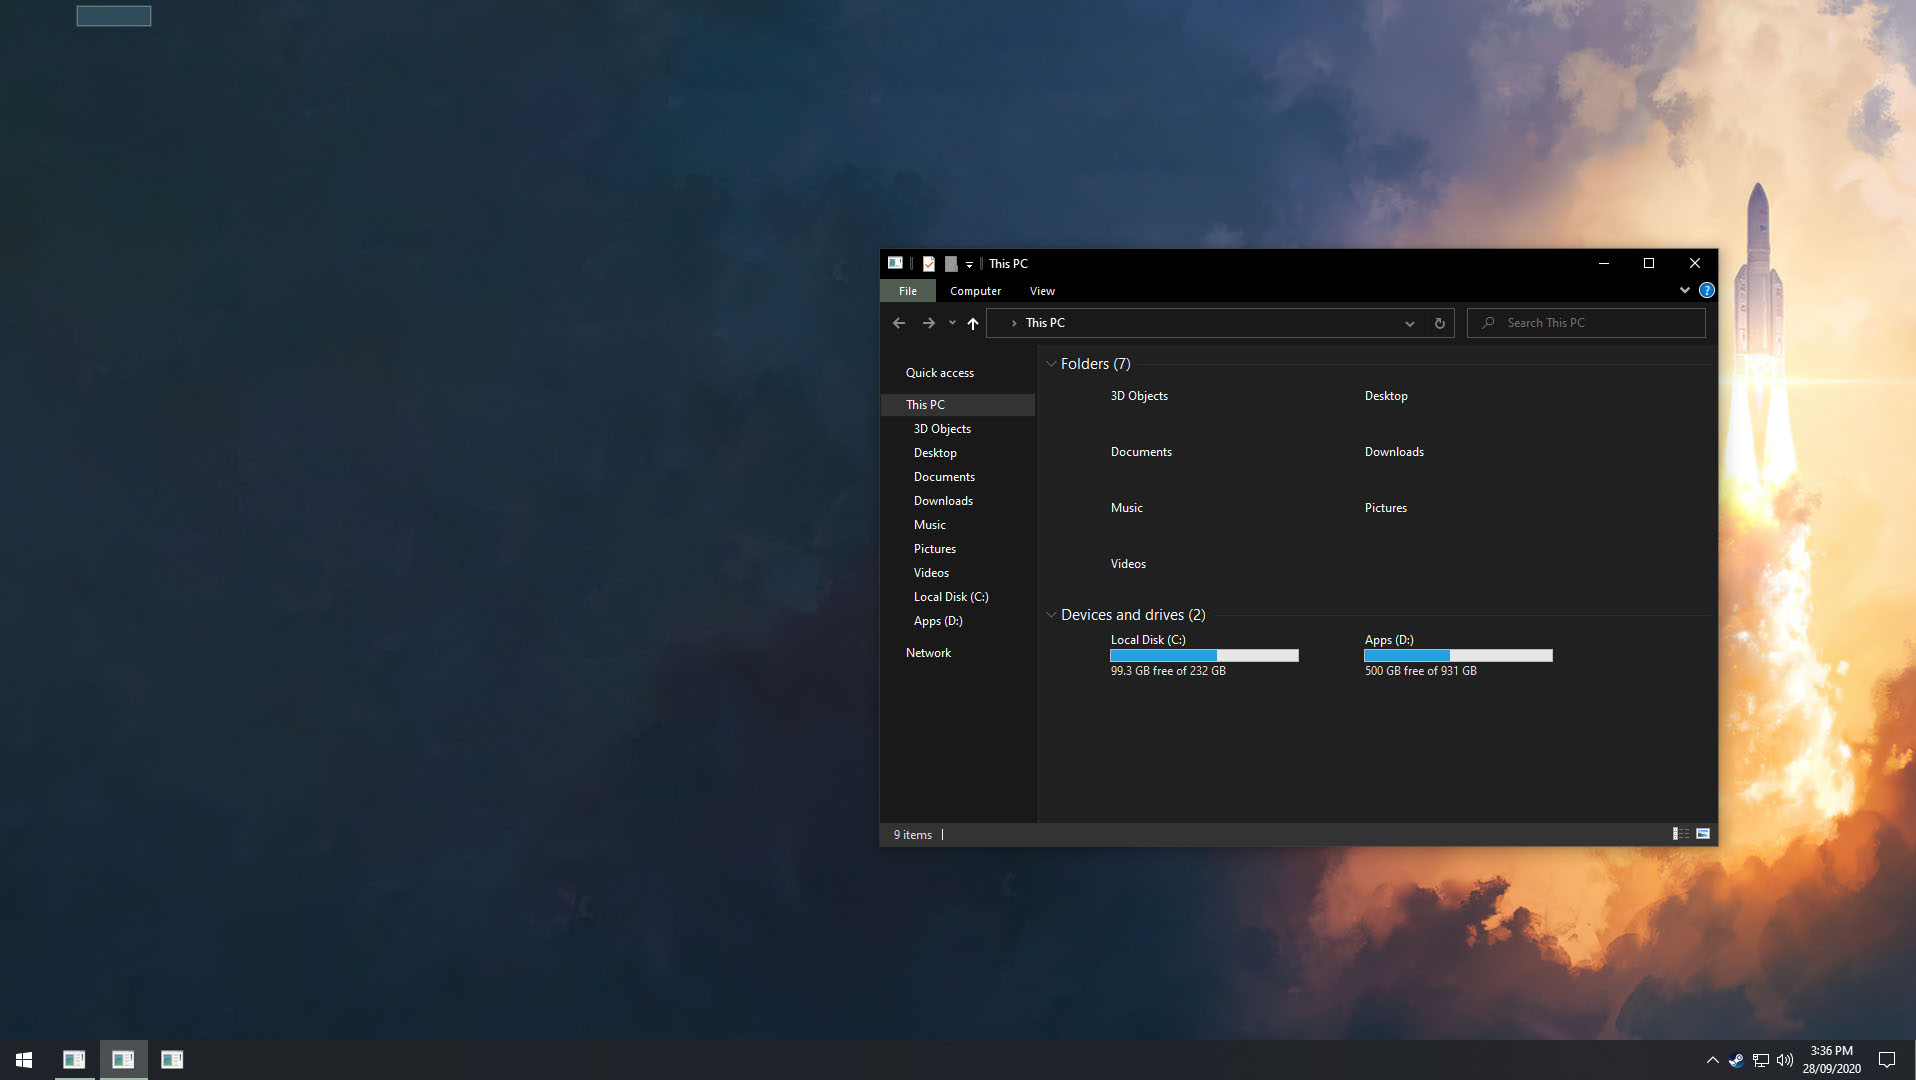Select Music in navigation pane
Image resolution: width=1916 pixels, height=1080 pixels.
pyautogui.click(x=930, y=525)
